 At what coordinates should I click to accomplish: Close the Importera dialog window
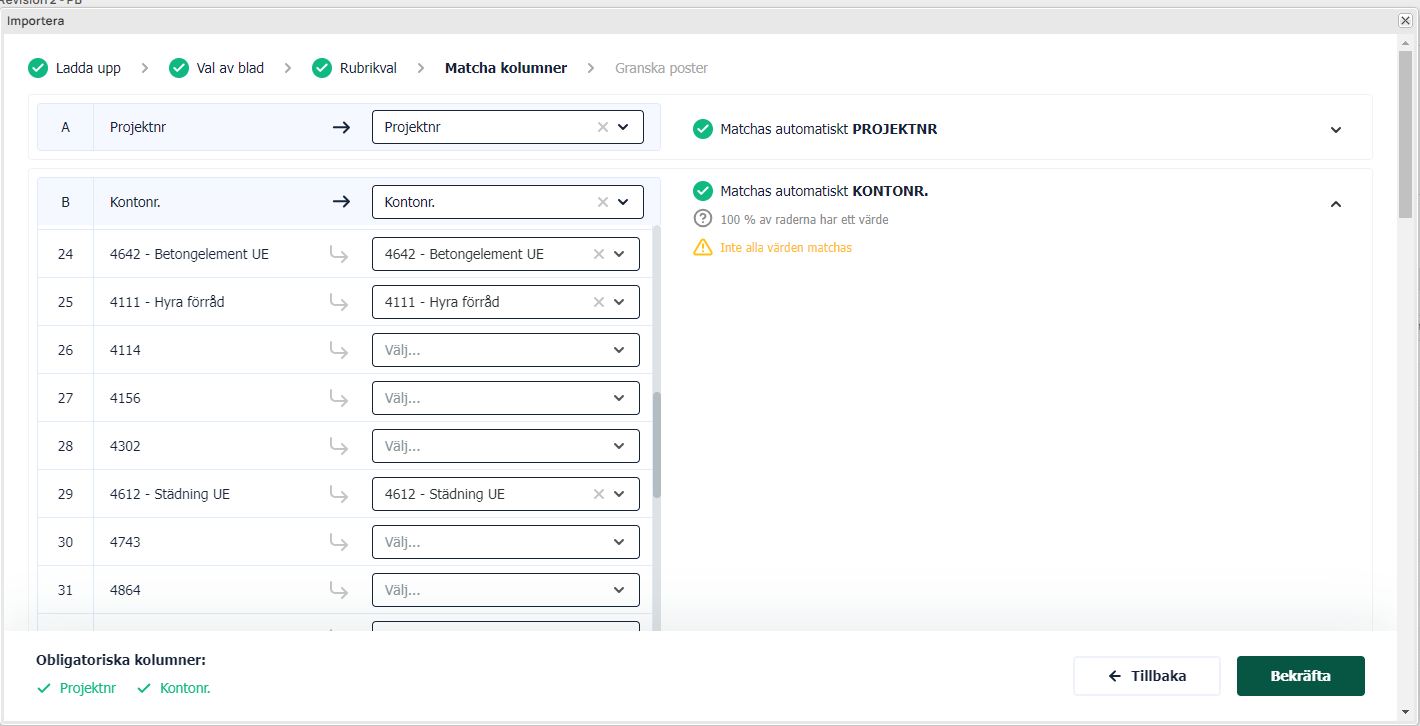click(1404, 20)
